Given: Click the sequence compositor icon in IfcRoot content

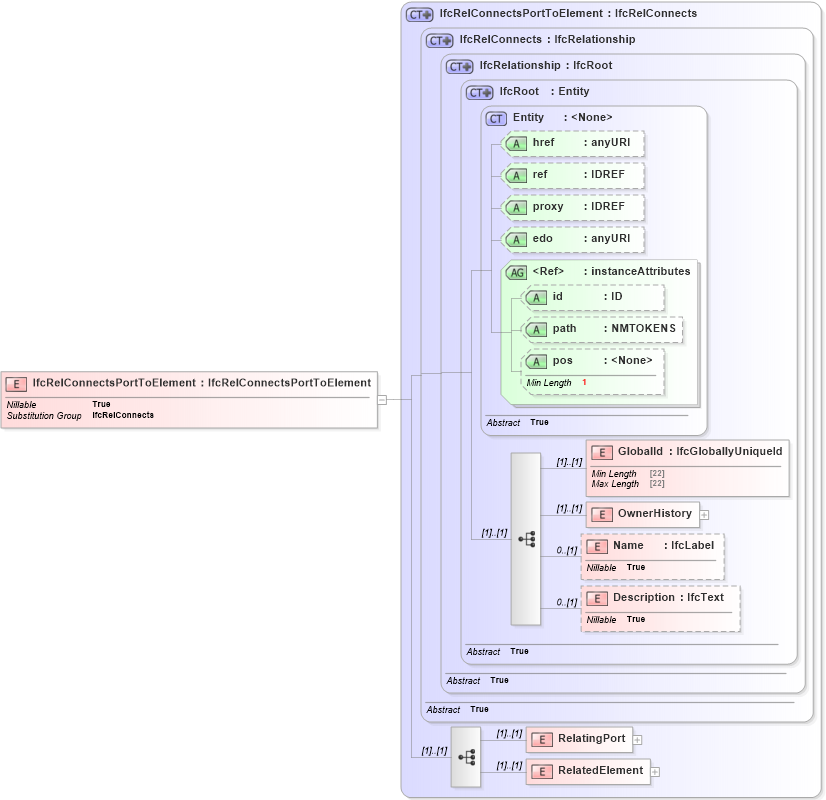Looking at the screenshot, I should (527, 537).
